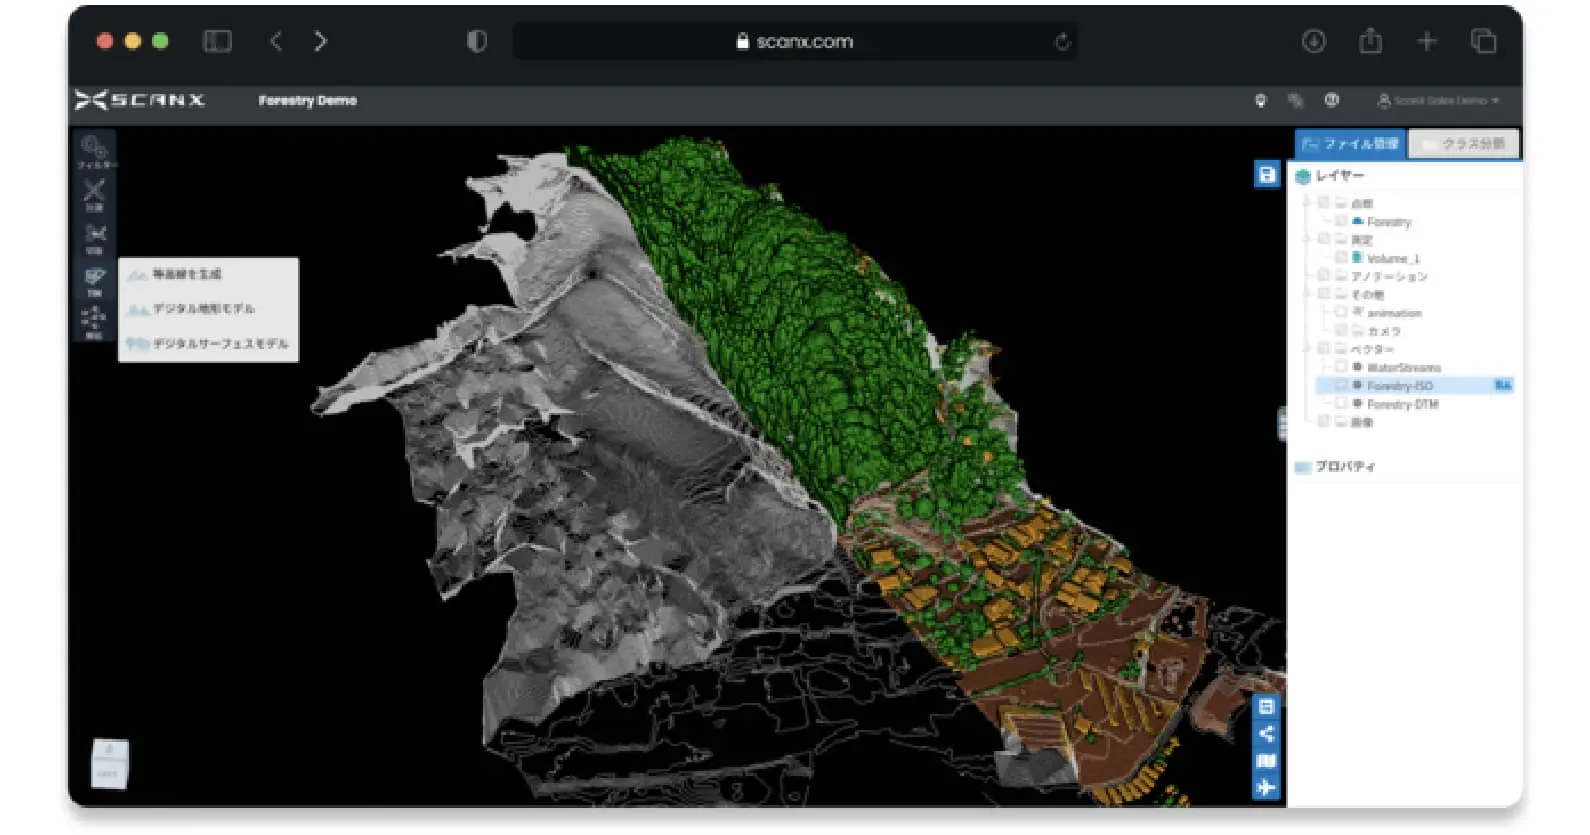Toggle the animation layer checkbox
This screenshot has width=1590, height=835.
1340,312
